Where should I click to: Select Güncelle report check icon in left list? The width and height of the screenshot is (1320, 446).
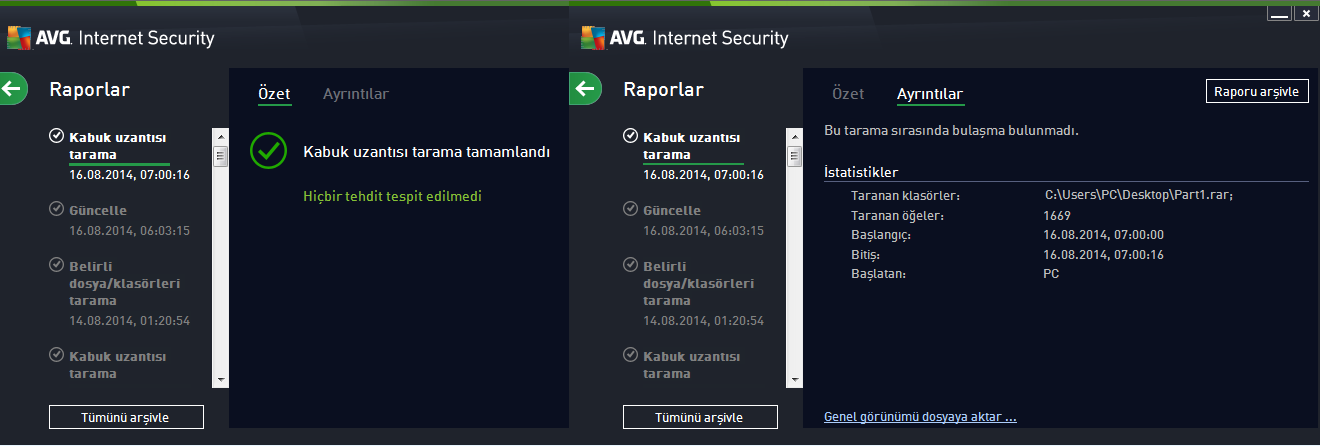click(57, 209)
